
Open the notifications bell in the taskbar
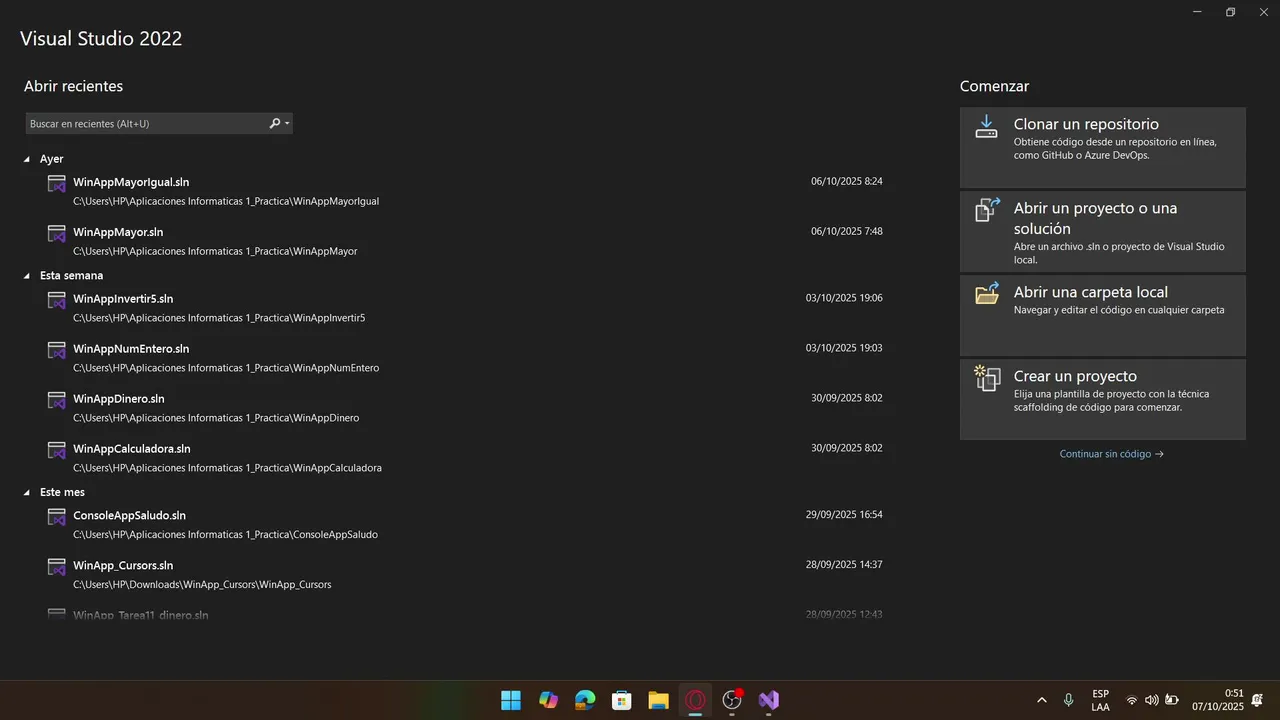coord(1257,700)
